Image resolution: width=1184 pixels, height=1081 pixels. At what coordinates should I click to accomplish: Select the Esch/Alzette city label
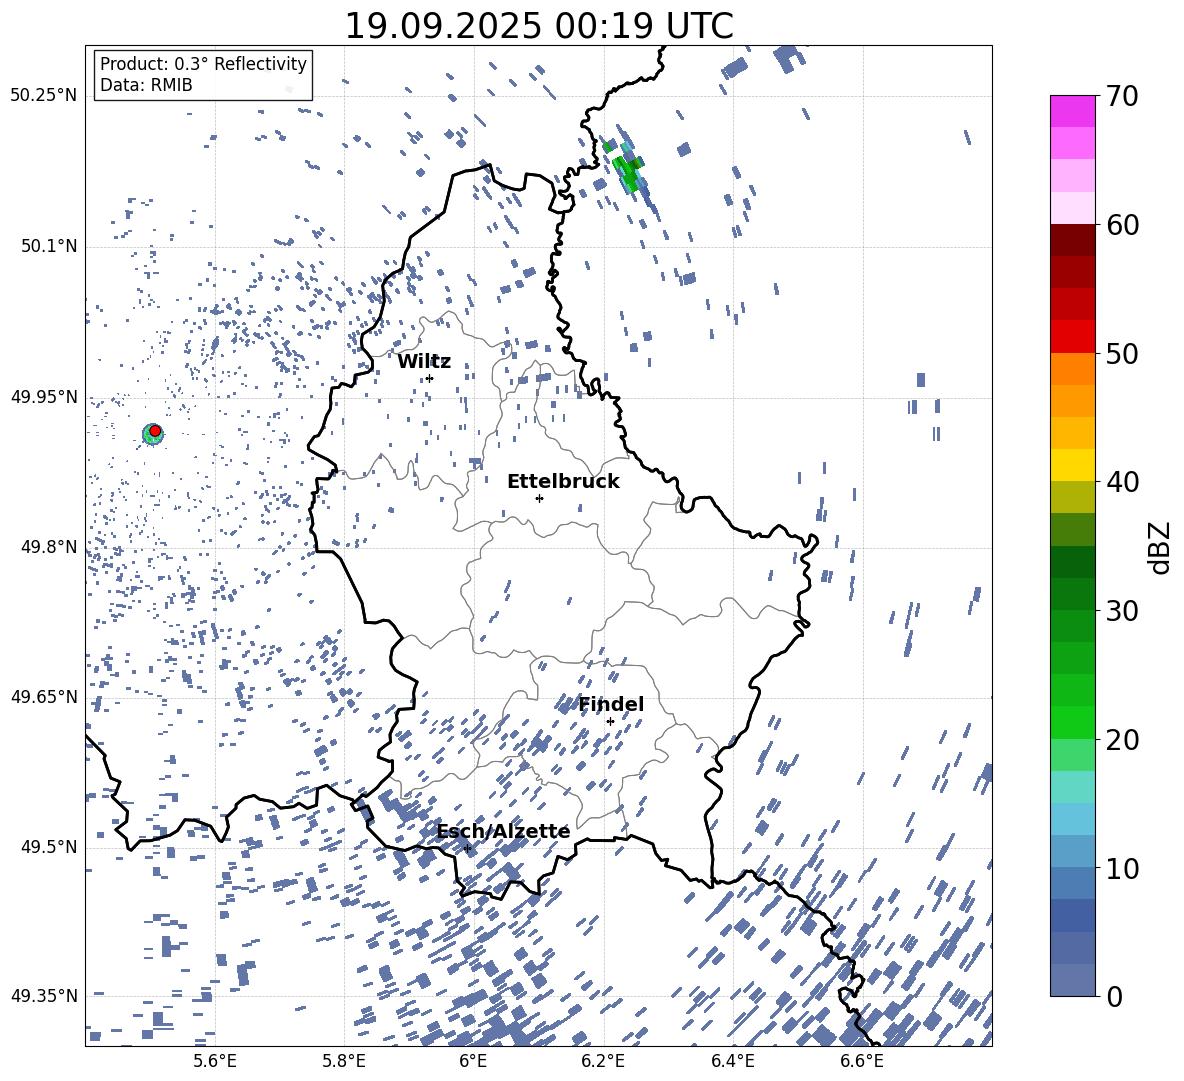pyautogui.click(x=503, y=831)
